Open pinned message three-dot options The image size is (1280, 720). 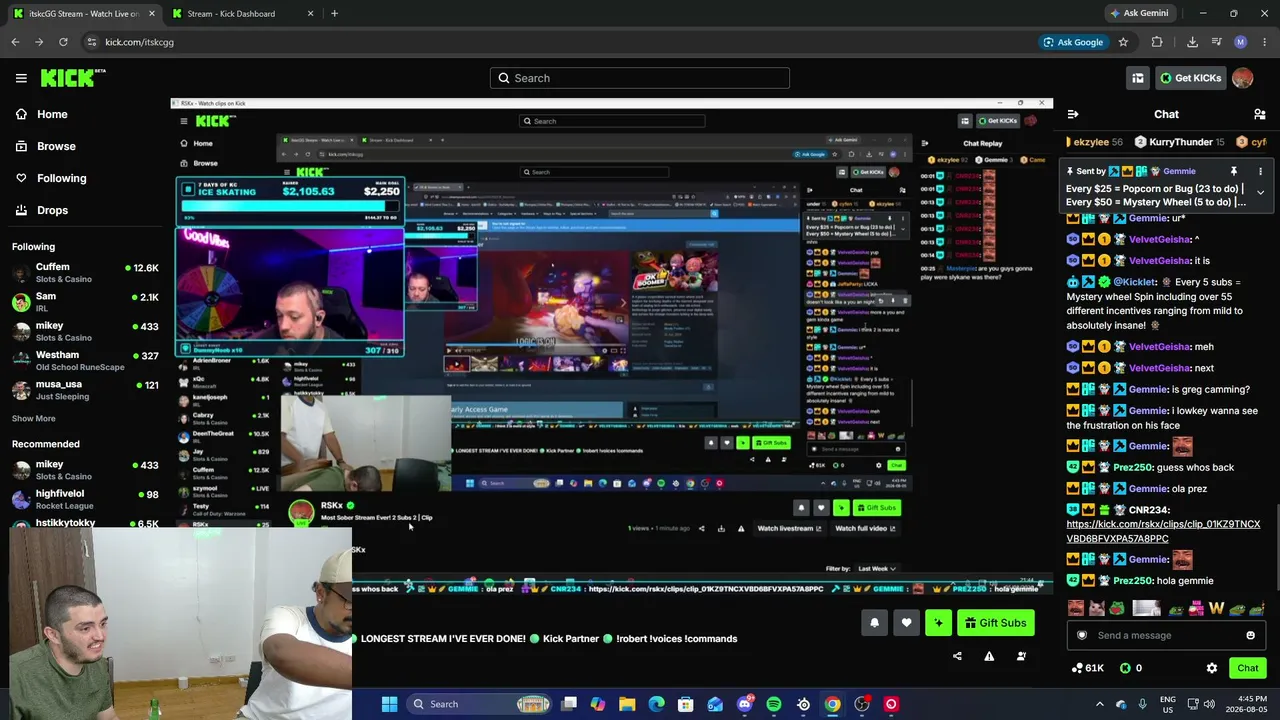[1260, 172]
